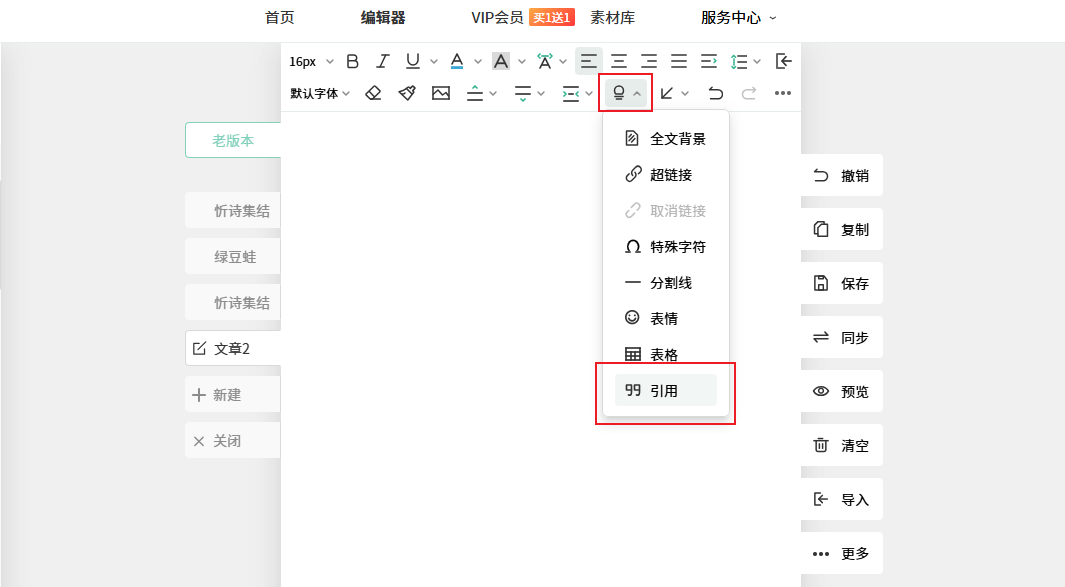Open the 更多 more options button

pos(842,554)
